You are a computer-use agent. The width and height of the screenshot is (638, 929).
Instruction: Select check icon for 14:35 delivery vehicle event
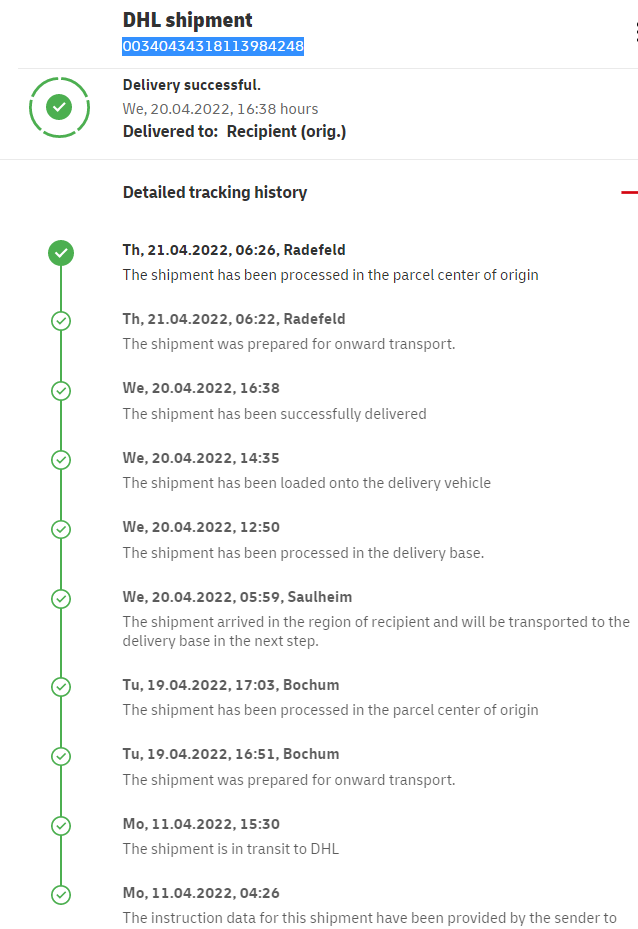(61, 460)
